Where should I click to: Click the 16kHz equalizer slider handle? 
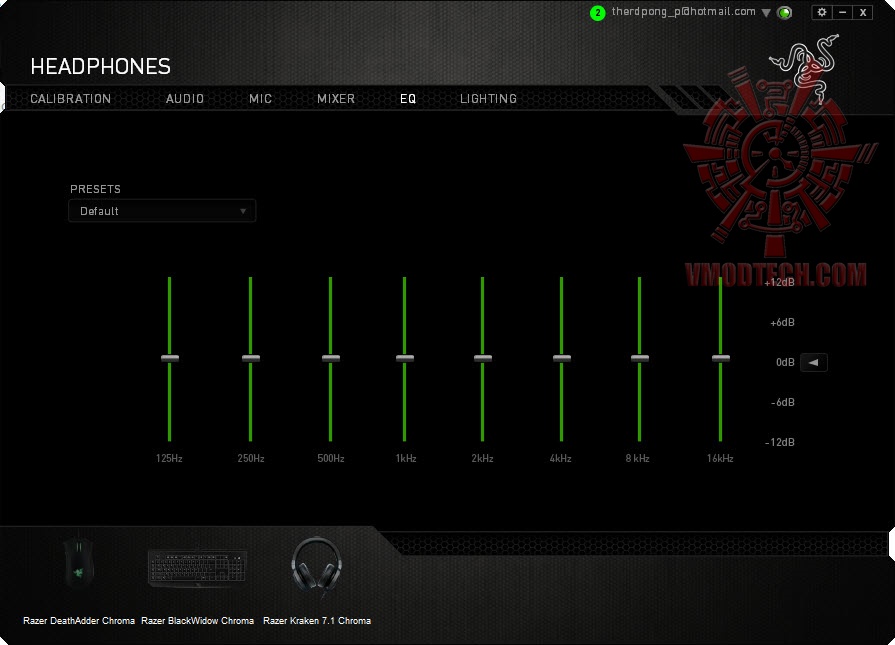tap(720, 358)
